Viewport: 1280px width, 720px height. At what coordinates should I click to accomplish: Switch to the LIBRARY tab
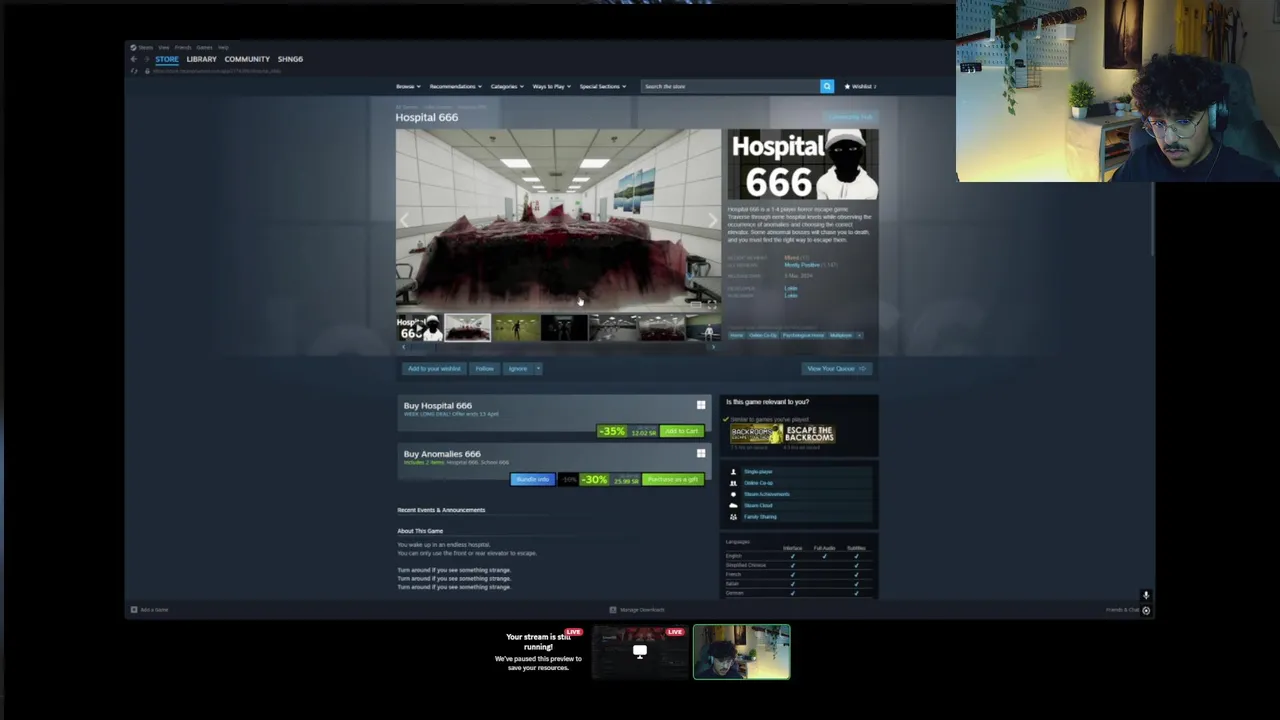201,59
